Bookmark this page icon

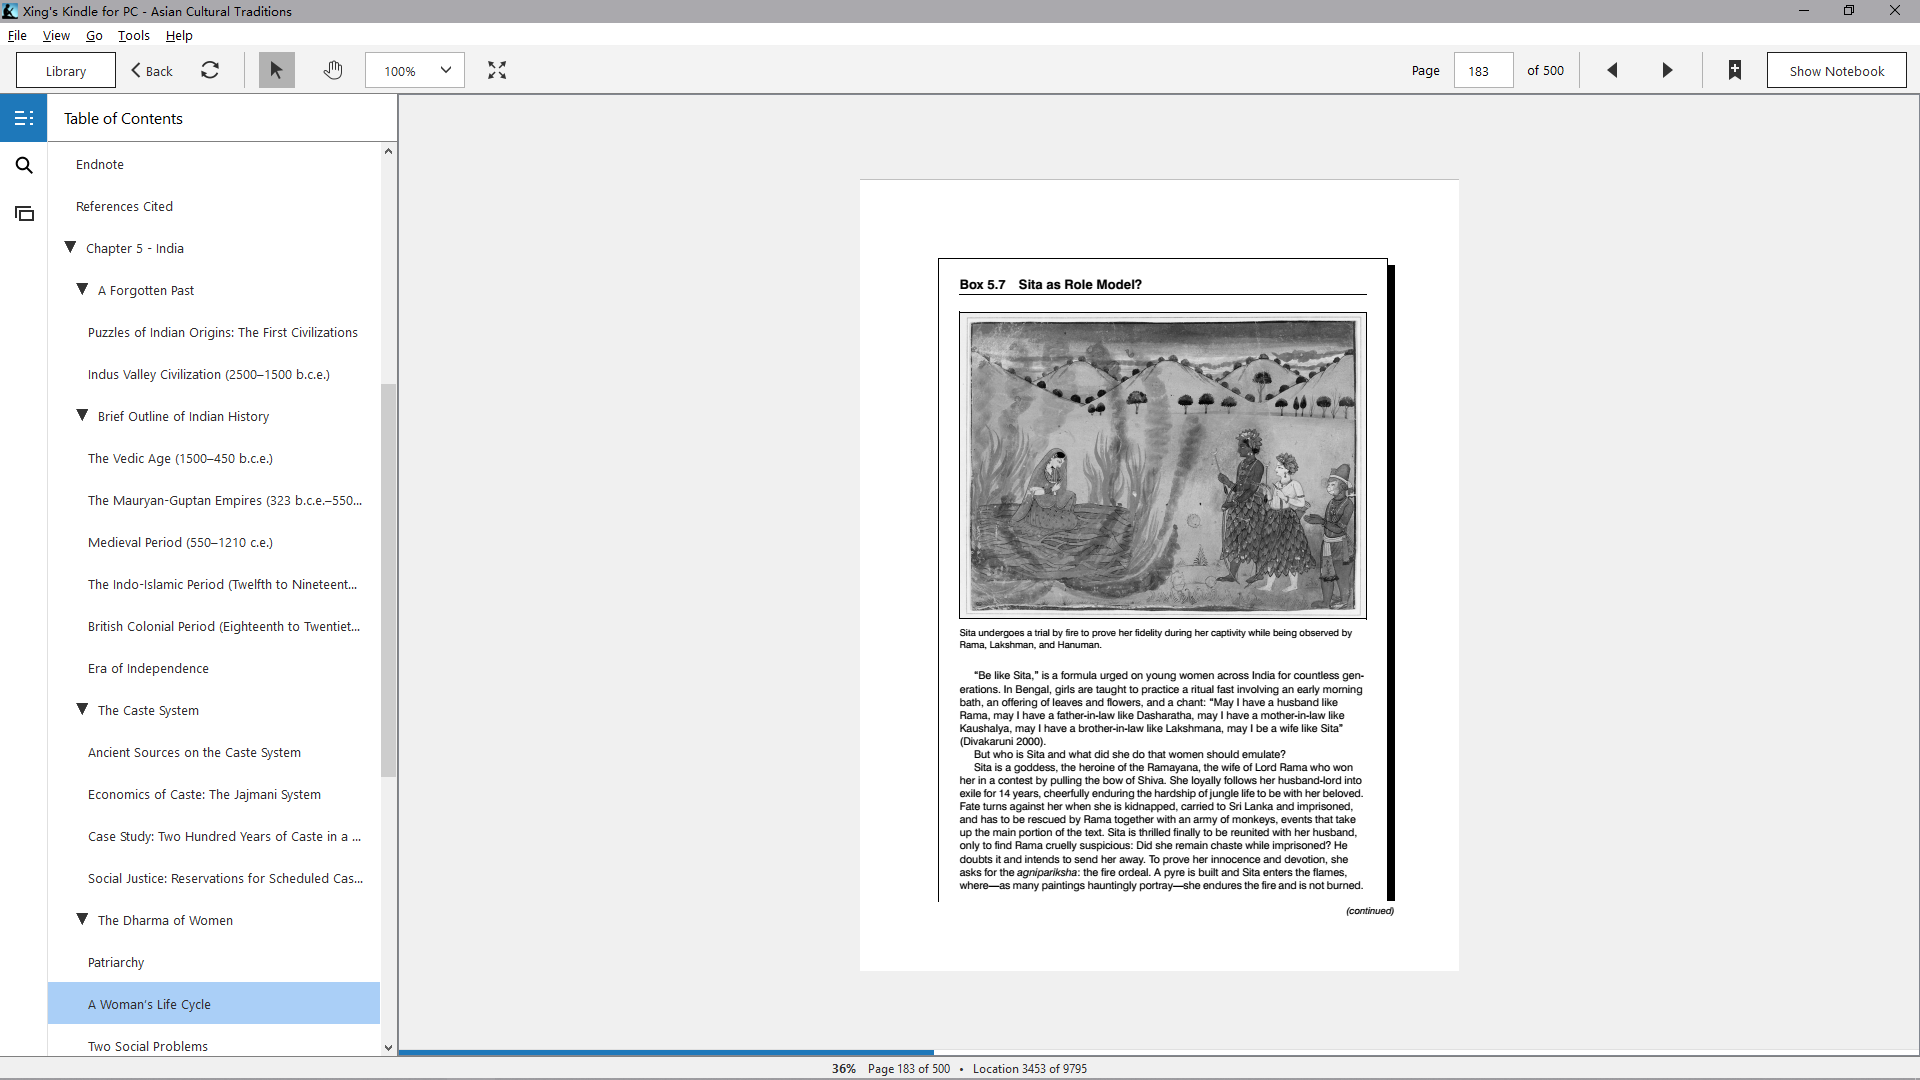pyautogui.click(x=1735, y=70)
